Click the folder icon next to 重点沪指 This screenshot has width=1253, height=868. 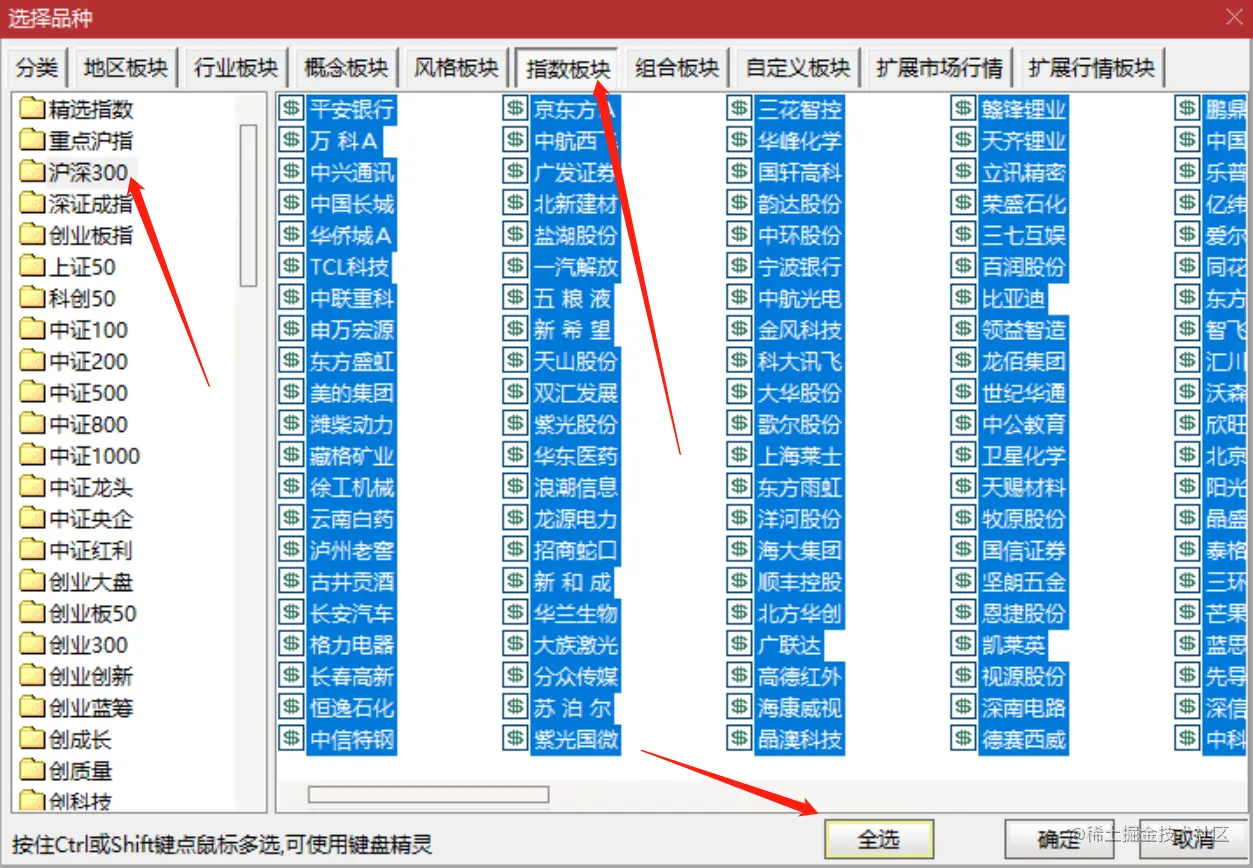[32, 140]
